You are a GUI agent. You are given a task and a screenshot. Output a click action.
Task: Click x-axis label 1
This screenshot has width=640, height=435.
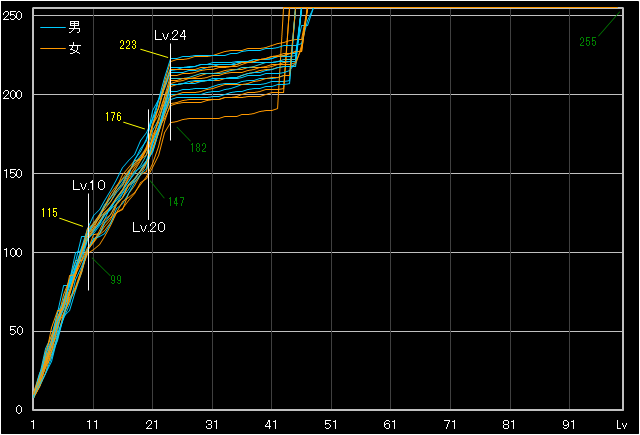click(33, 425)
